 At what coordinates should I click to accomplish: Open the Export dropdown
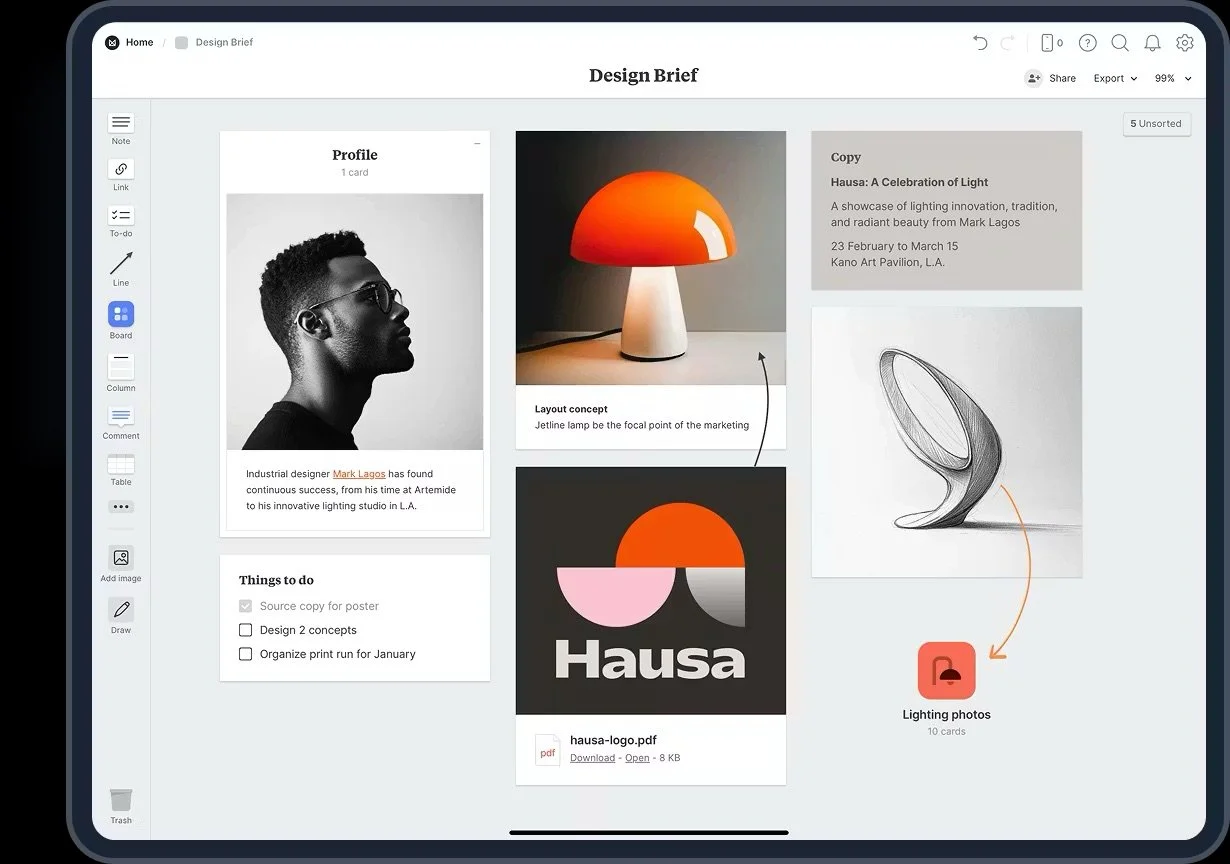tap(1115, 78)
